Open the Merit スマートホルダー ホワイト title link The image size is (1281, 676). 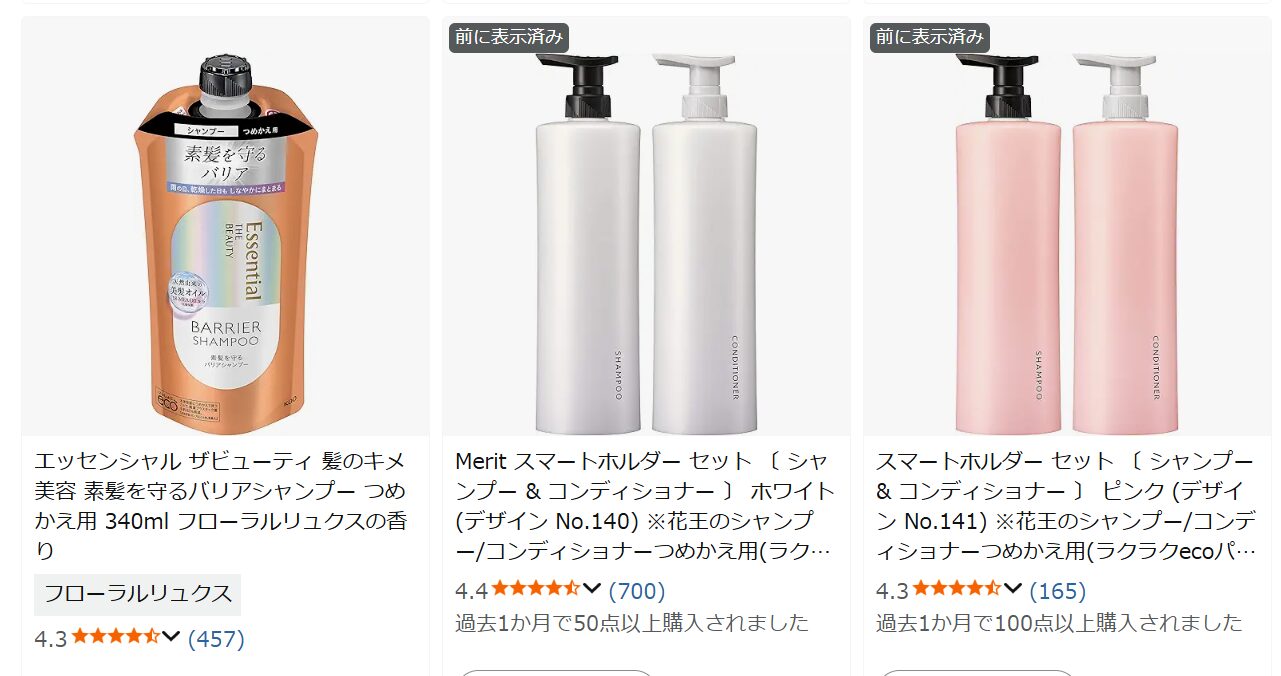pyautogui.click(x=645, y=506)
